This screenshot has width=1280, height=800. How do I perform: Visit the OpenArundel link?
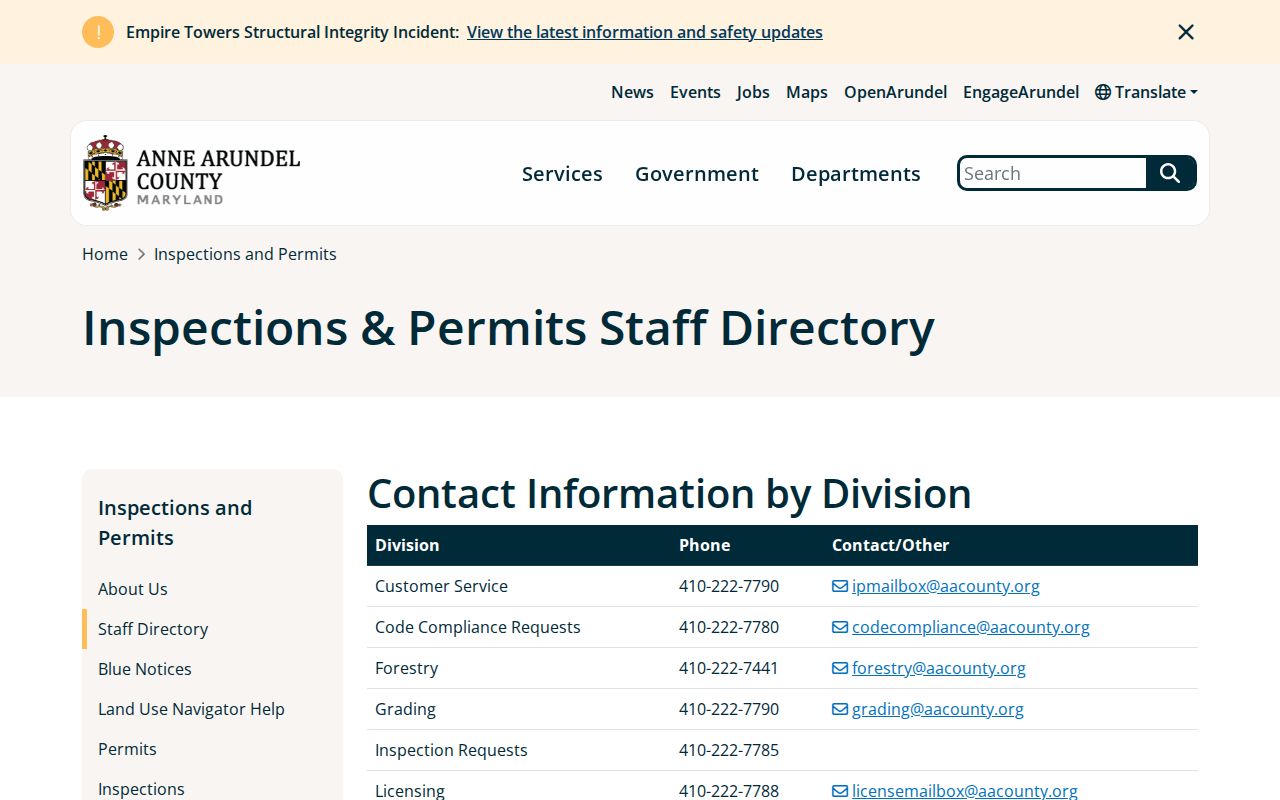tap(895, 92)
